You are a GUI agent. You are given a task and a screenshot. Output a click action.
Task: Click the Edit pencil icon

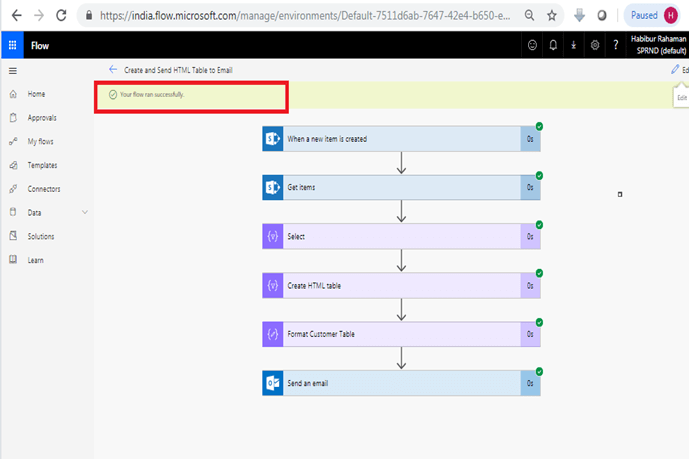[x=675, y=69]
